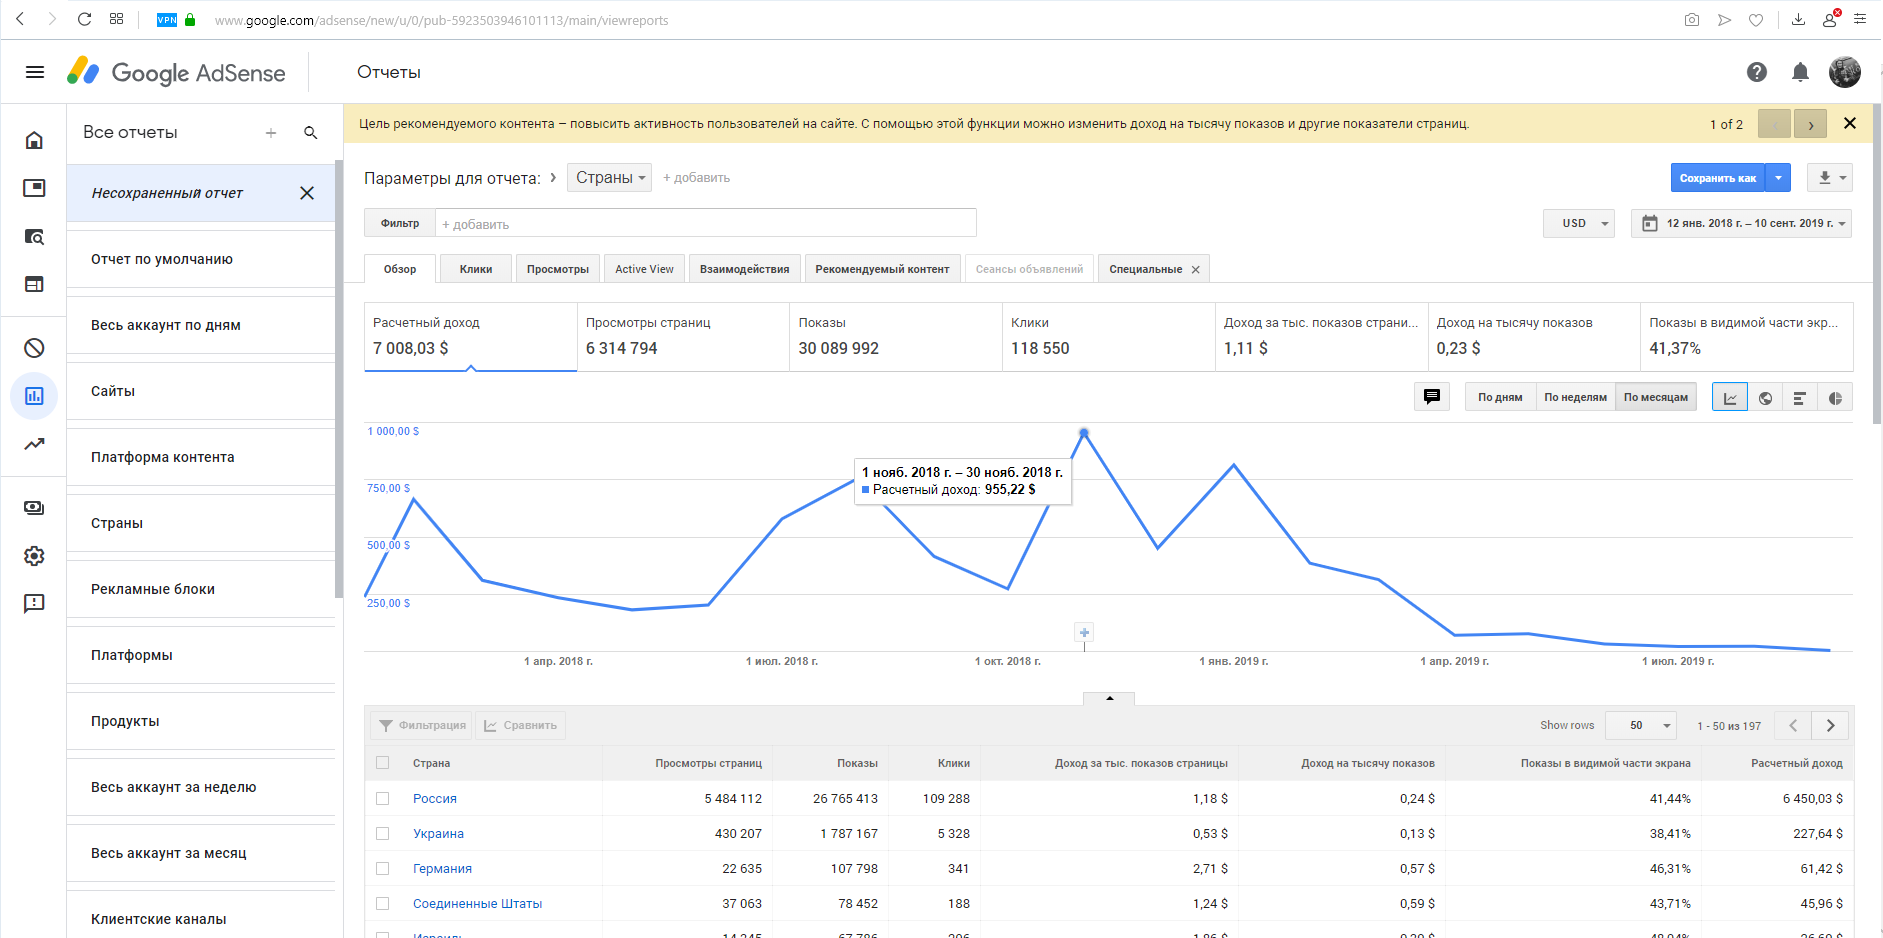
Task: Switch to the Клики tab
Action: pos(476,269)
